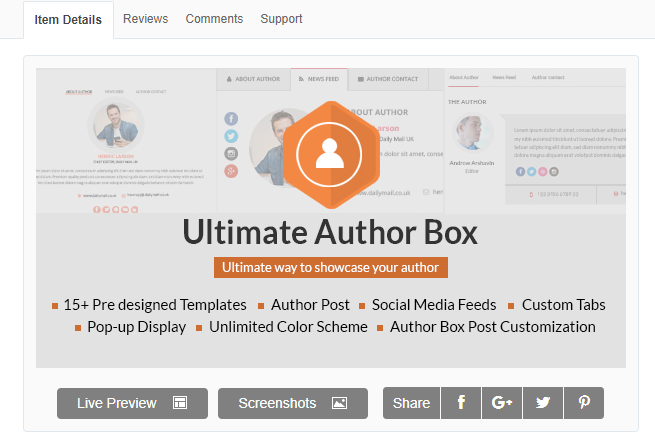
Task: Click the Twitter share icon
Action: pyautogui.click(x=543, y=403)
